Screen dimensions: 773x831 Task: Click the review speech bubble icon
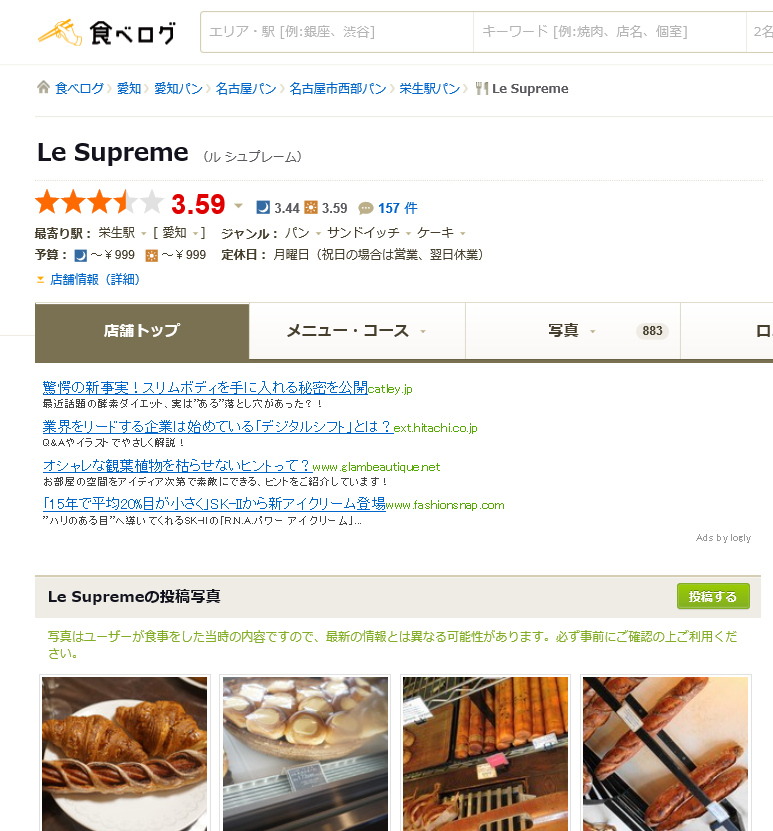pos(366,208)
